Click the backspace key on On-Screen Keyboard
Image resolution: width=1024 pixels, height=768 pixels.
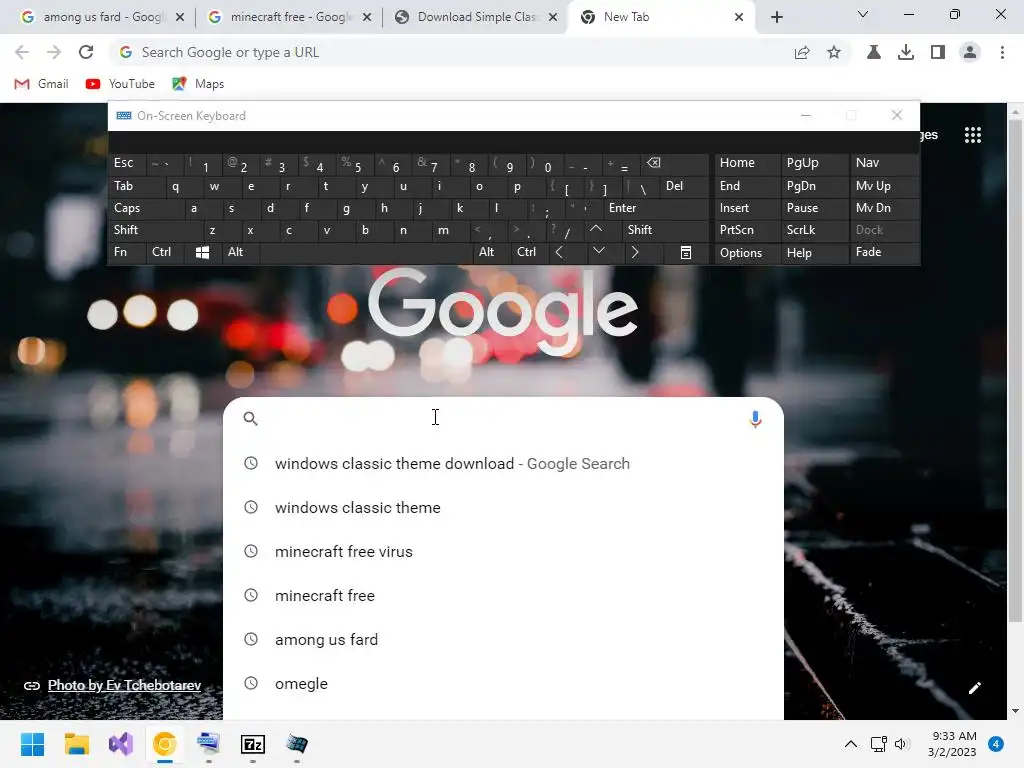click(x=675, y=163)
